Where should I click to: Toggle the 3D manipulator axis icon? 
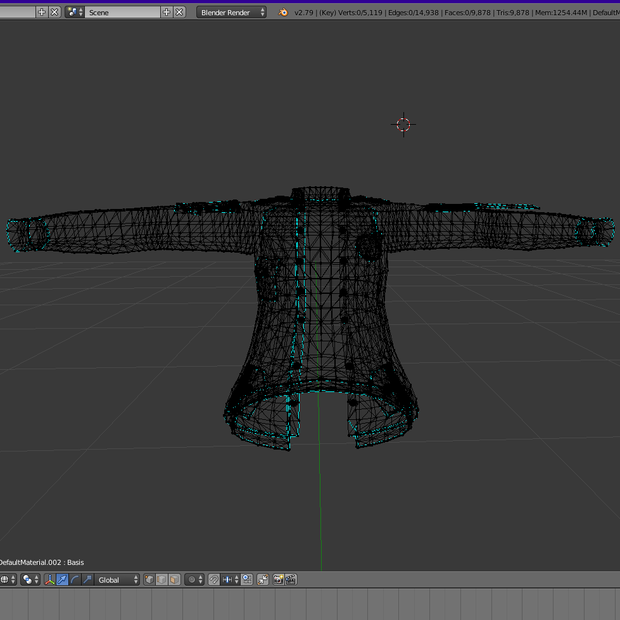50,580
